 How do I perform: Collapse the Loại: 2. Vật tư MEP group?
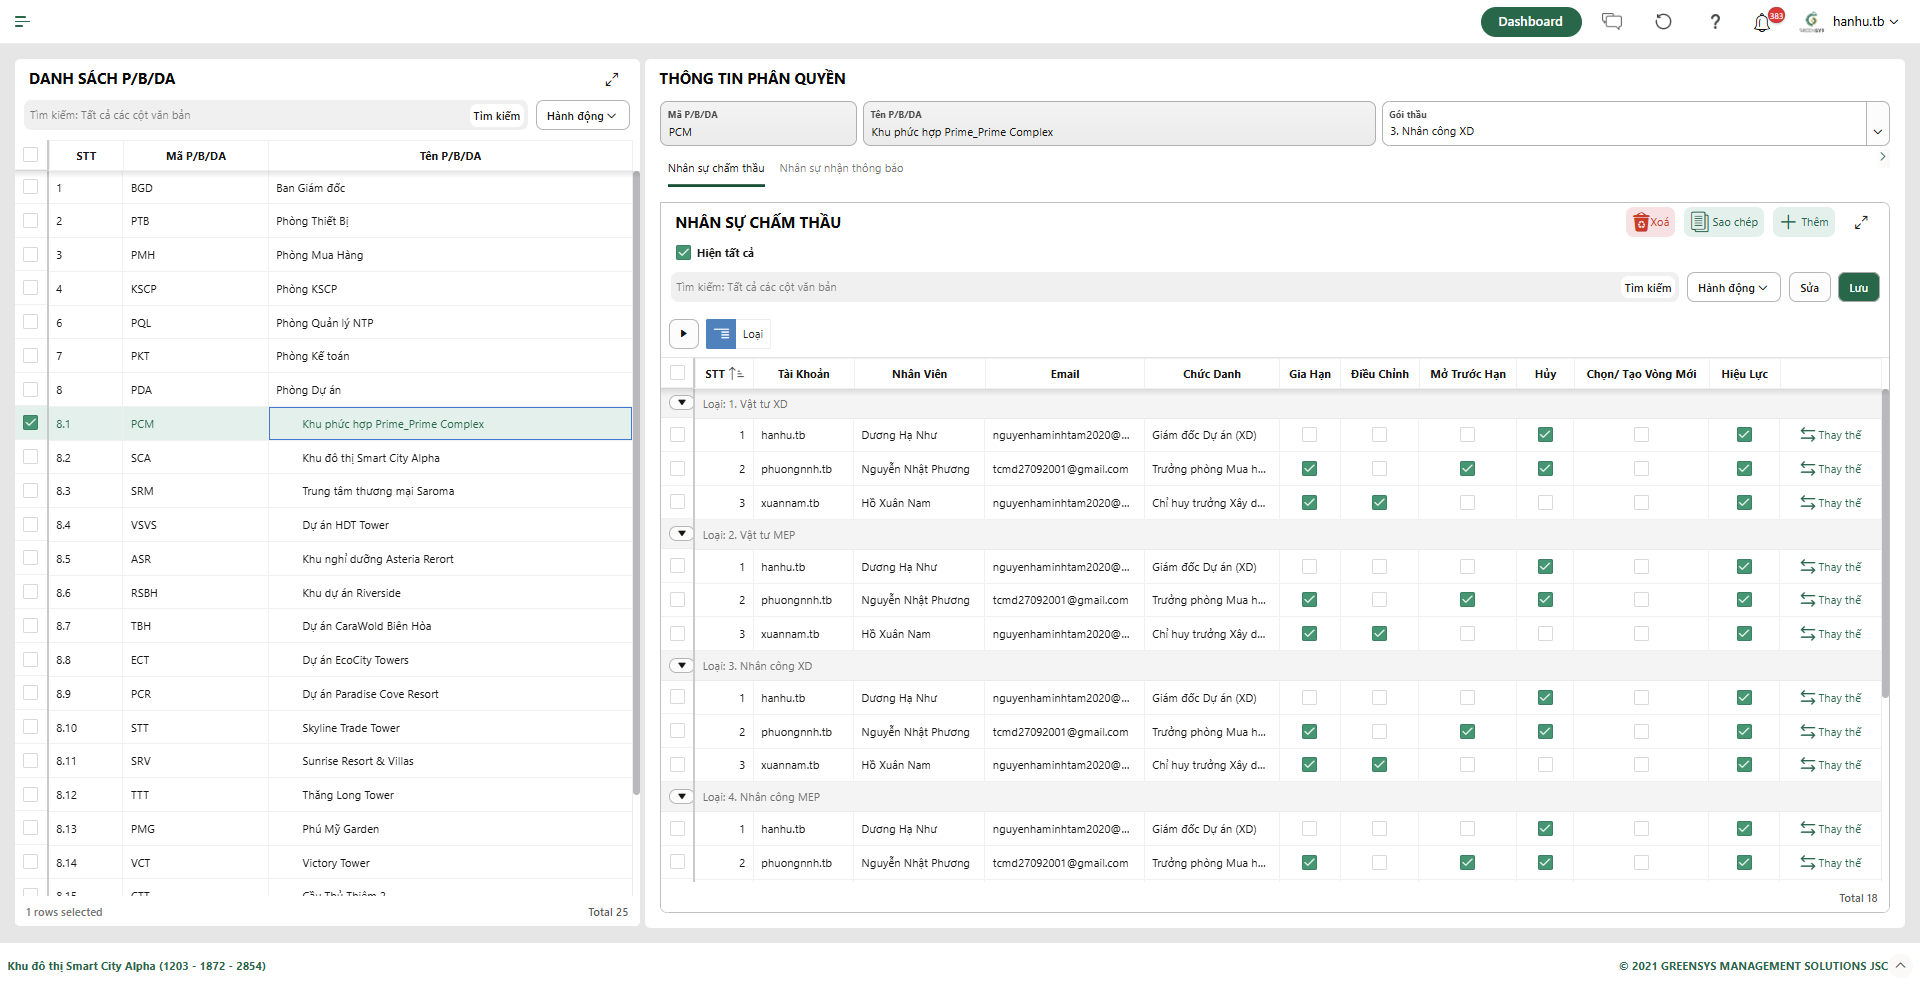click(x=682, y=534)
